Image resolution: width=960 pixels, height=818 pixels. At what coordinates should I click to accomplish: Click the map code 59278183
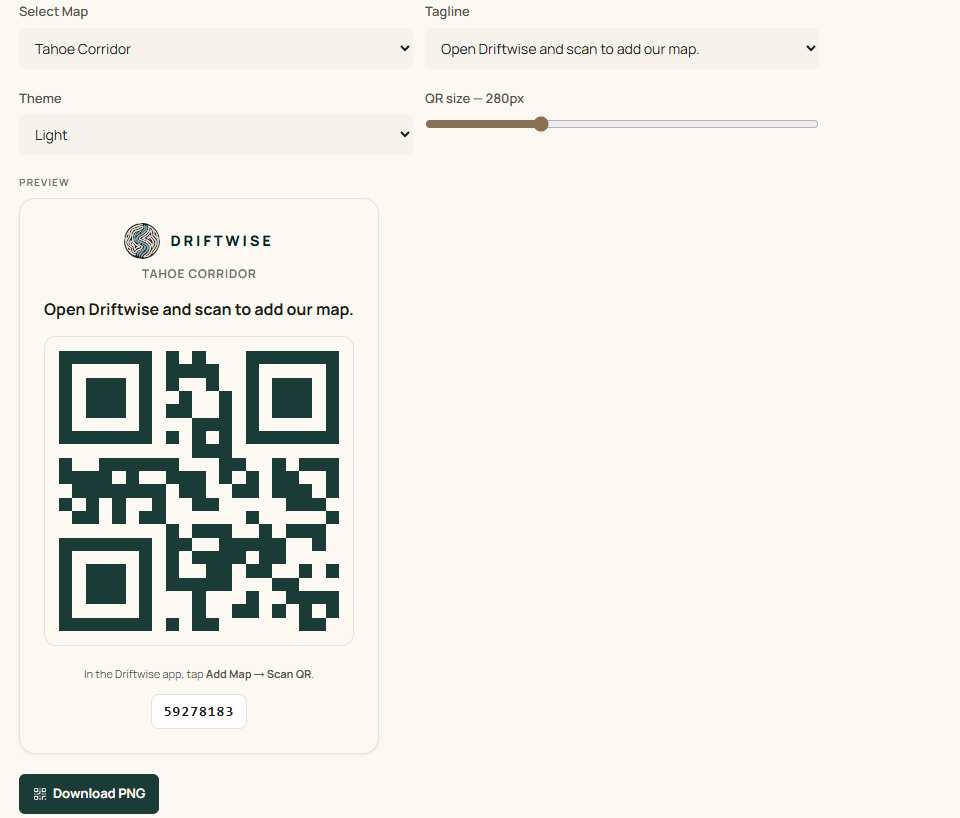199,711
